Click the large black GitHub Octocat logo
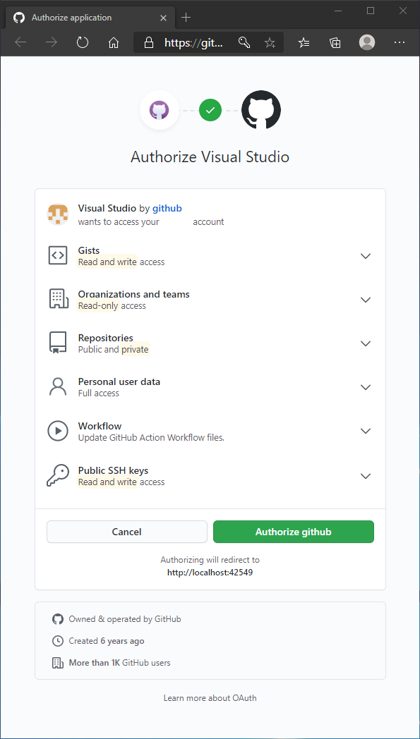Screen dimensions: 420x739 (261, 110)
